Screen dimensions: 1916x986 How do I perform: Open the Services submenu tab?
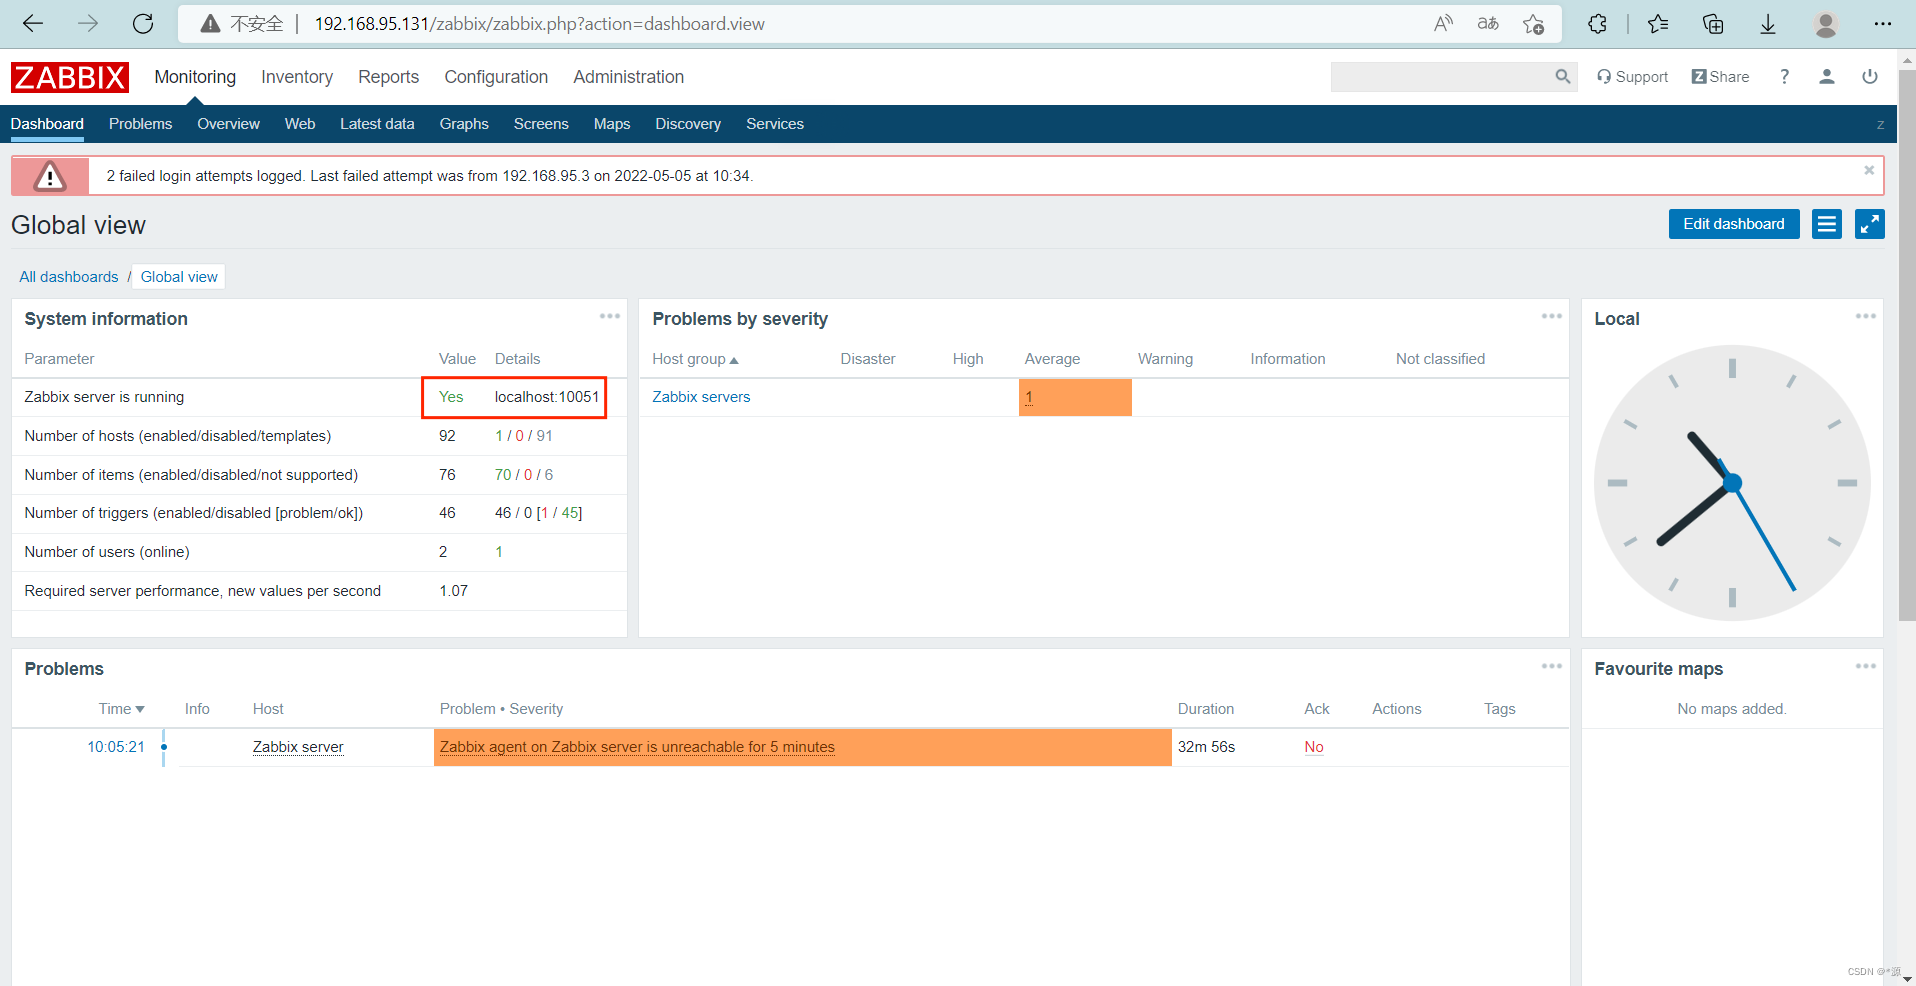775,124
